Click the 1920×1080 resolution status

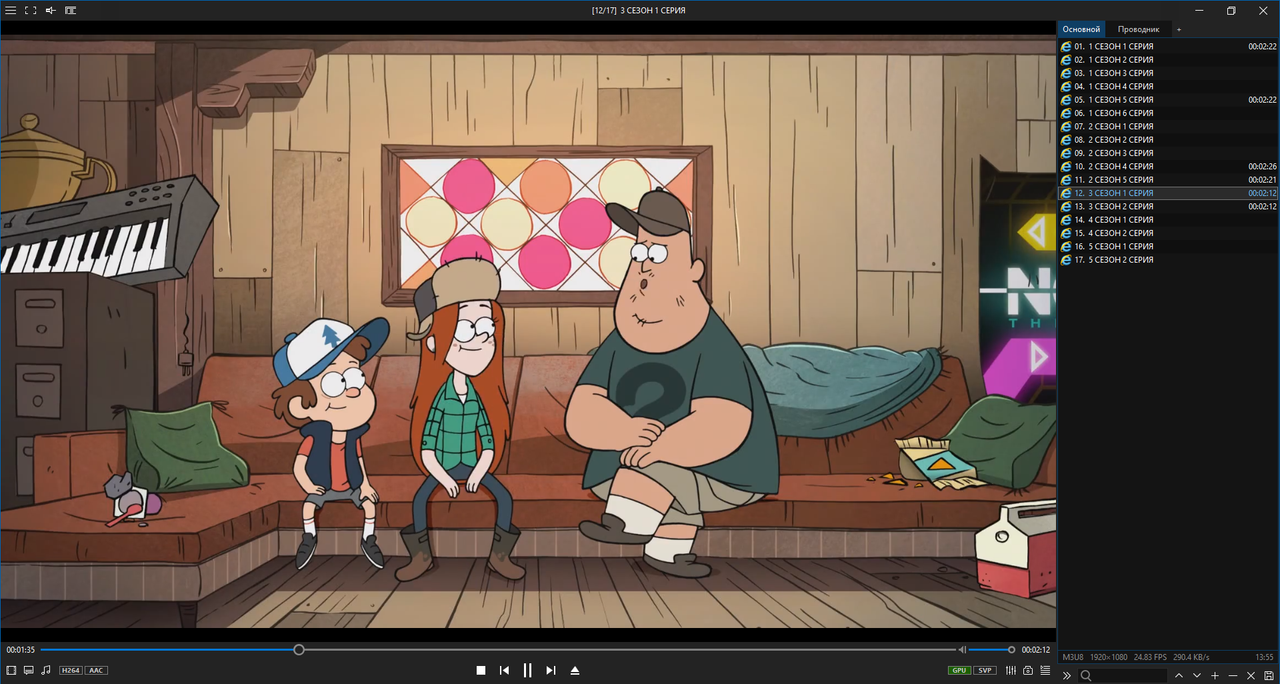(x=1109, y=657)
